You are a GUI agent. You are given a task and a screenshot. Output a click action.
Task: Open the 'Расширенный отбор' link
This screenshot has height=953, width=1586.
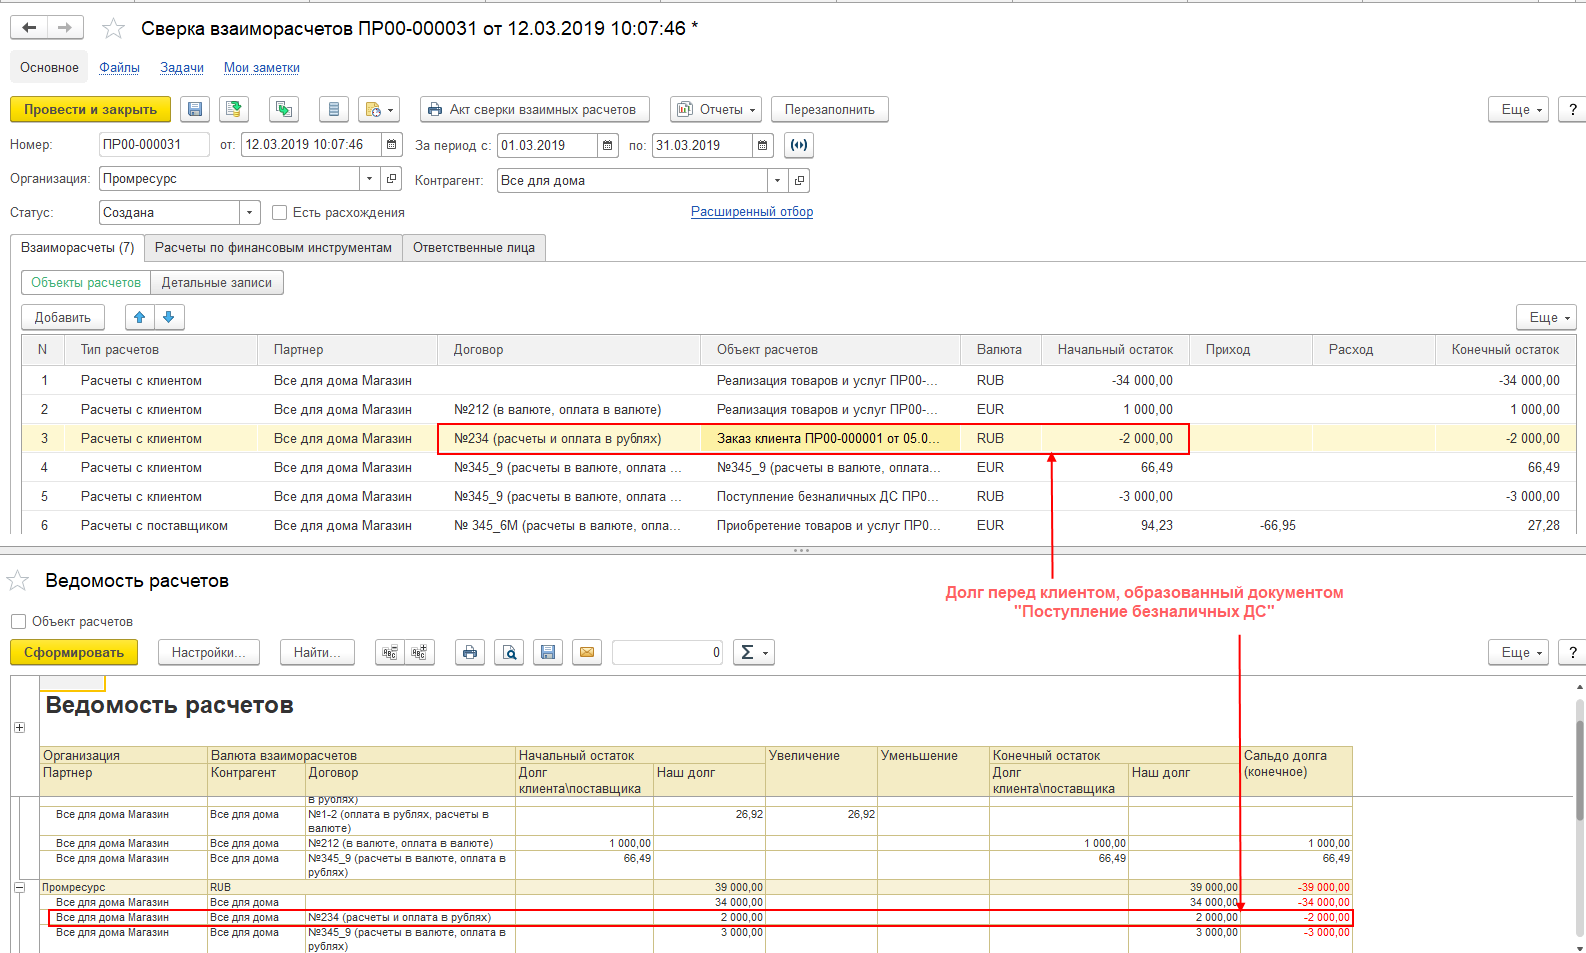(x=751, y=212)
